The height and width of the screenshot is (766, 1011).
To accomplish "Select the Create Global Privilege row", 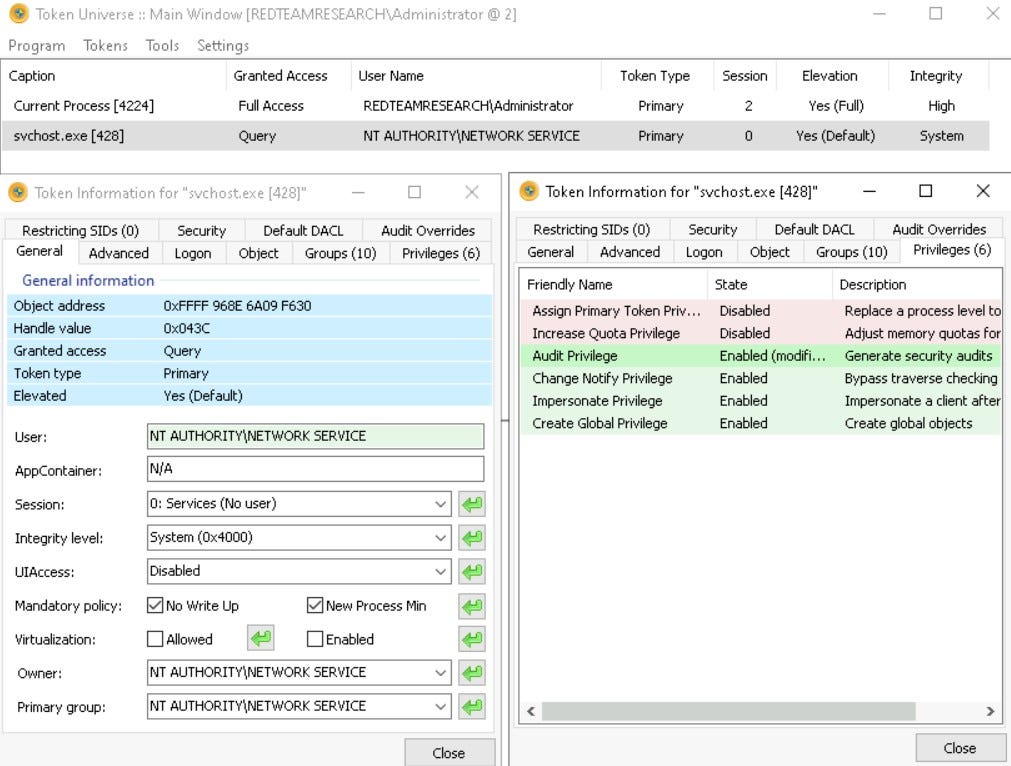I will tap(761, 424).
